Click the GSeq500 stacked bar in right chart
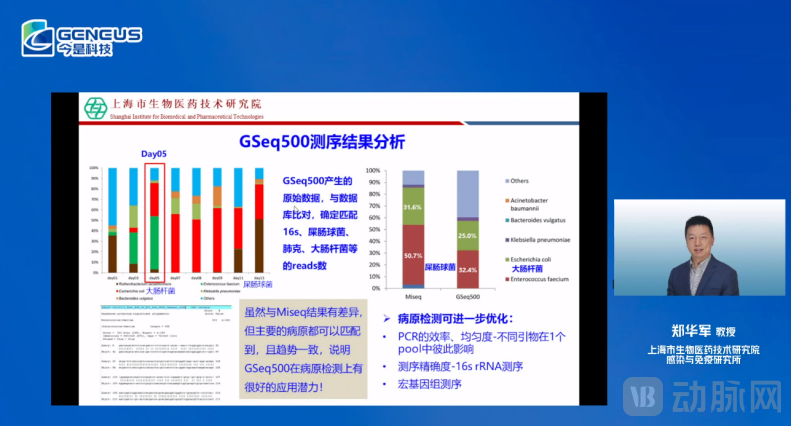This screenshot has height=426, width=791. pos(466,229)
